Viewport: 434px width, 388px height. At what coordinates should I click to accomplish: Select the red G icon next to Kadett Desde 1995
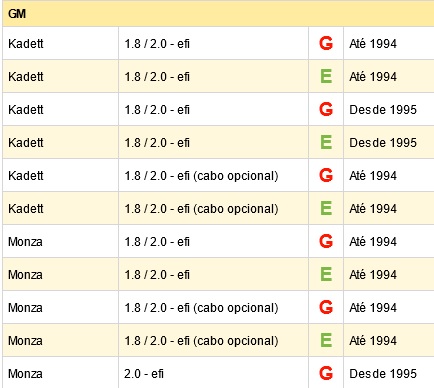click(x=326, y=109)
